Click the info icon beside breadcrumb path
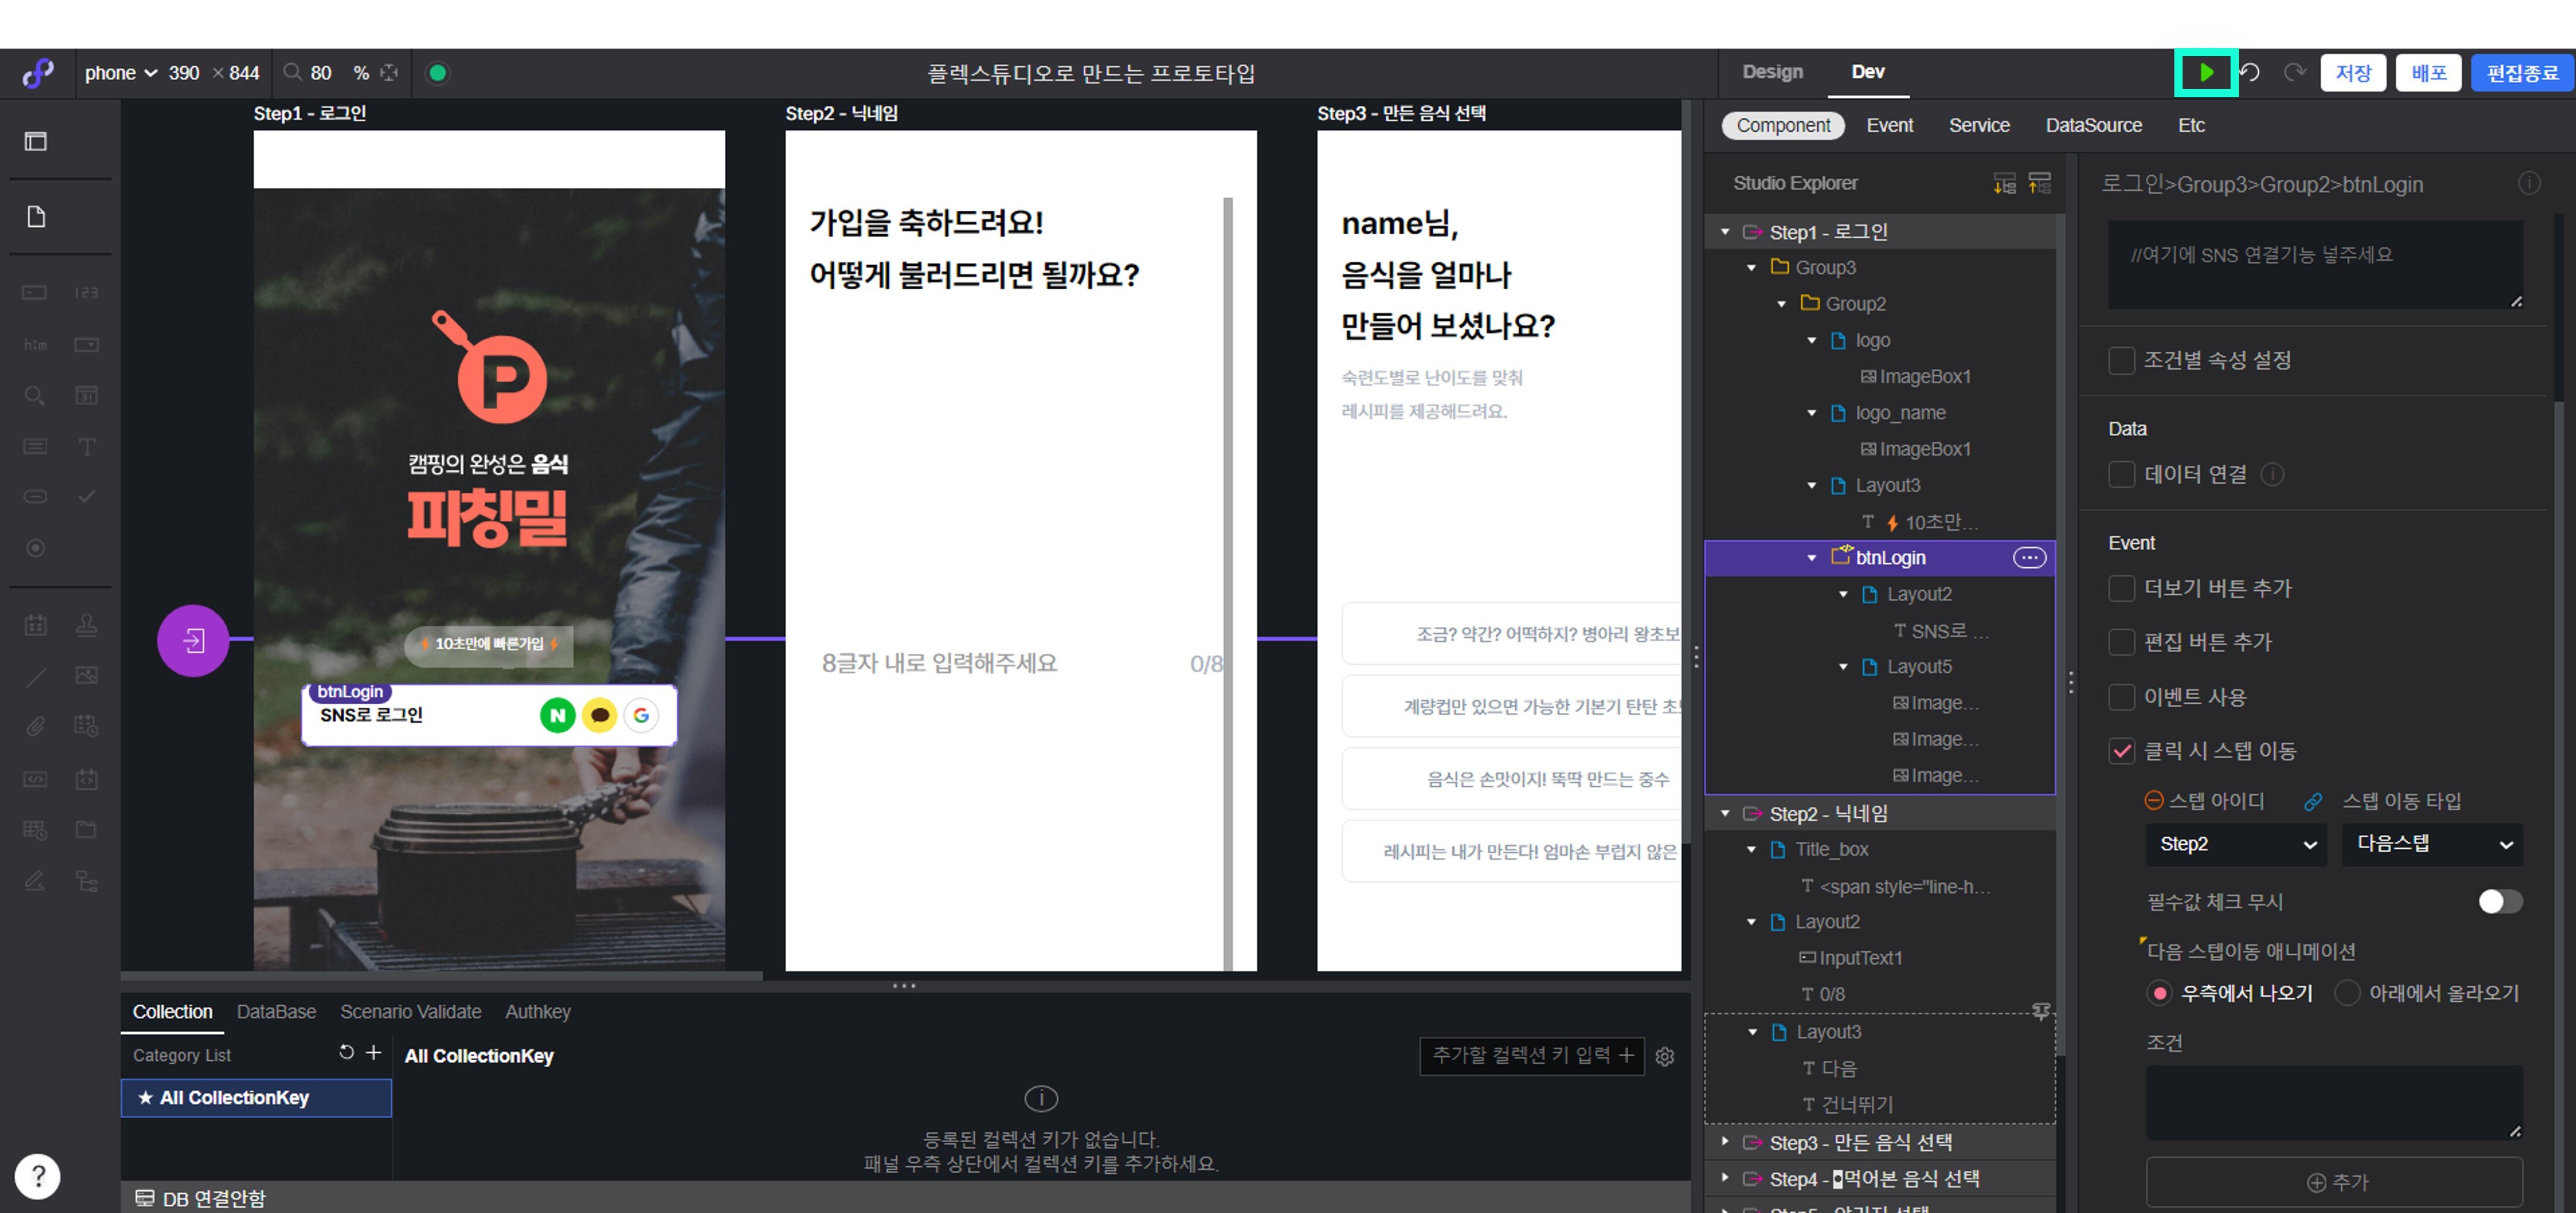 tap(2529, 183)
